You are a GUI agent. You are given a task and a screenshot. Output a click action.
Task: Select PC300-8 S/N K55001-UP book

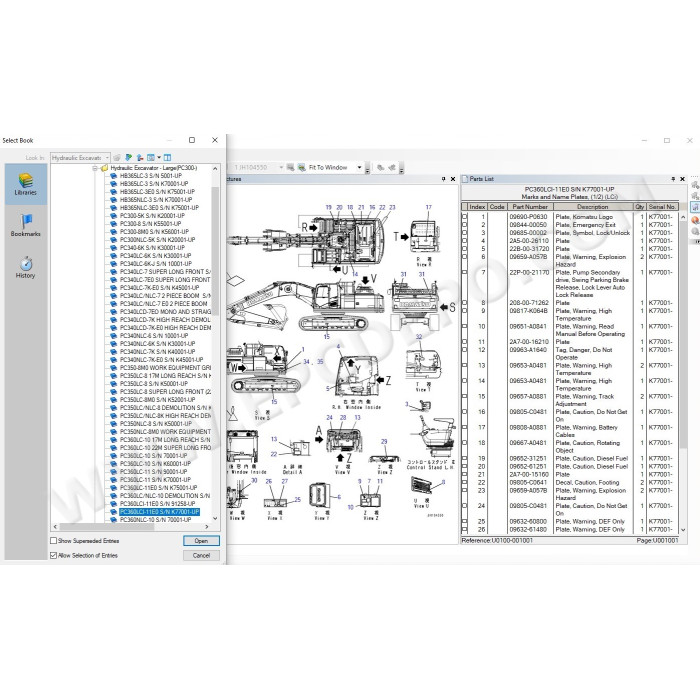(x=150, y=224)
